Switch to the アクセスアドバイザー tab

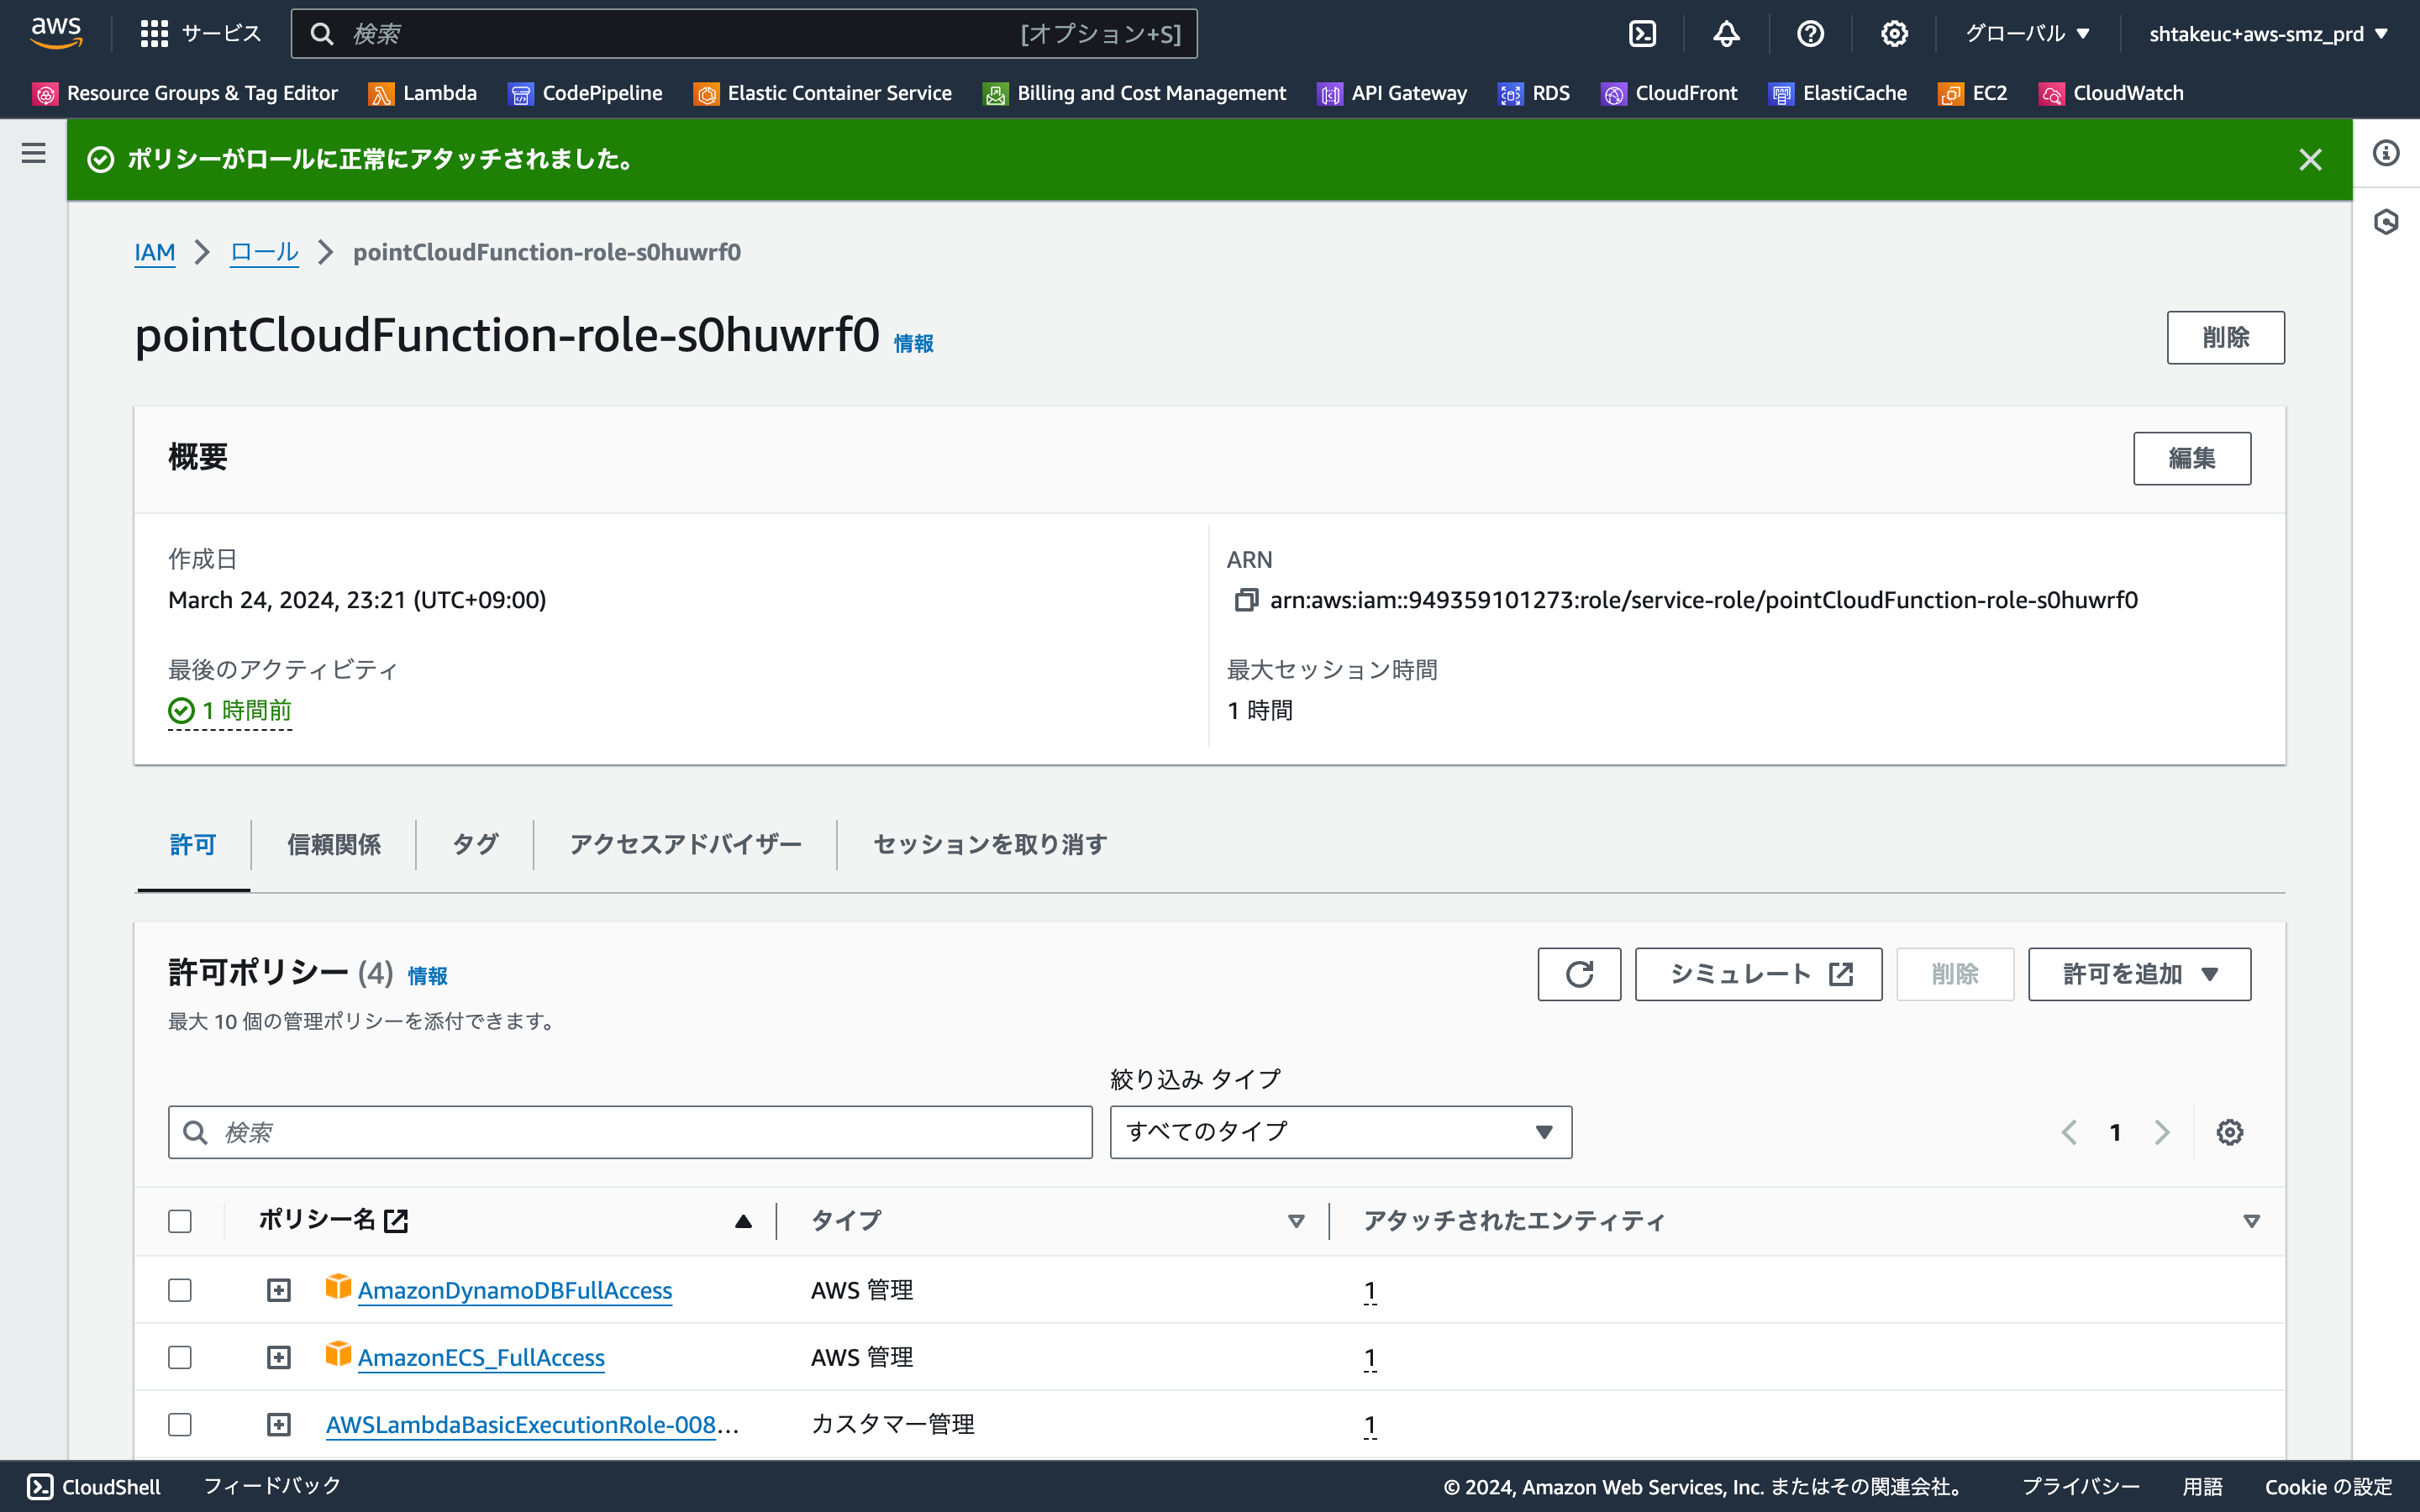point(685,845)
